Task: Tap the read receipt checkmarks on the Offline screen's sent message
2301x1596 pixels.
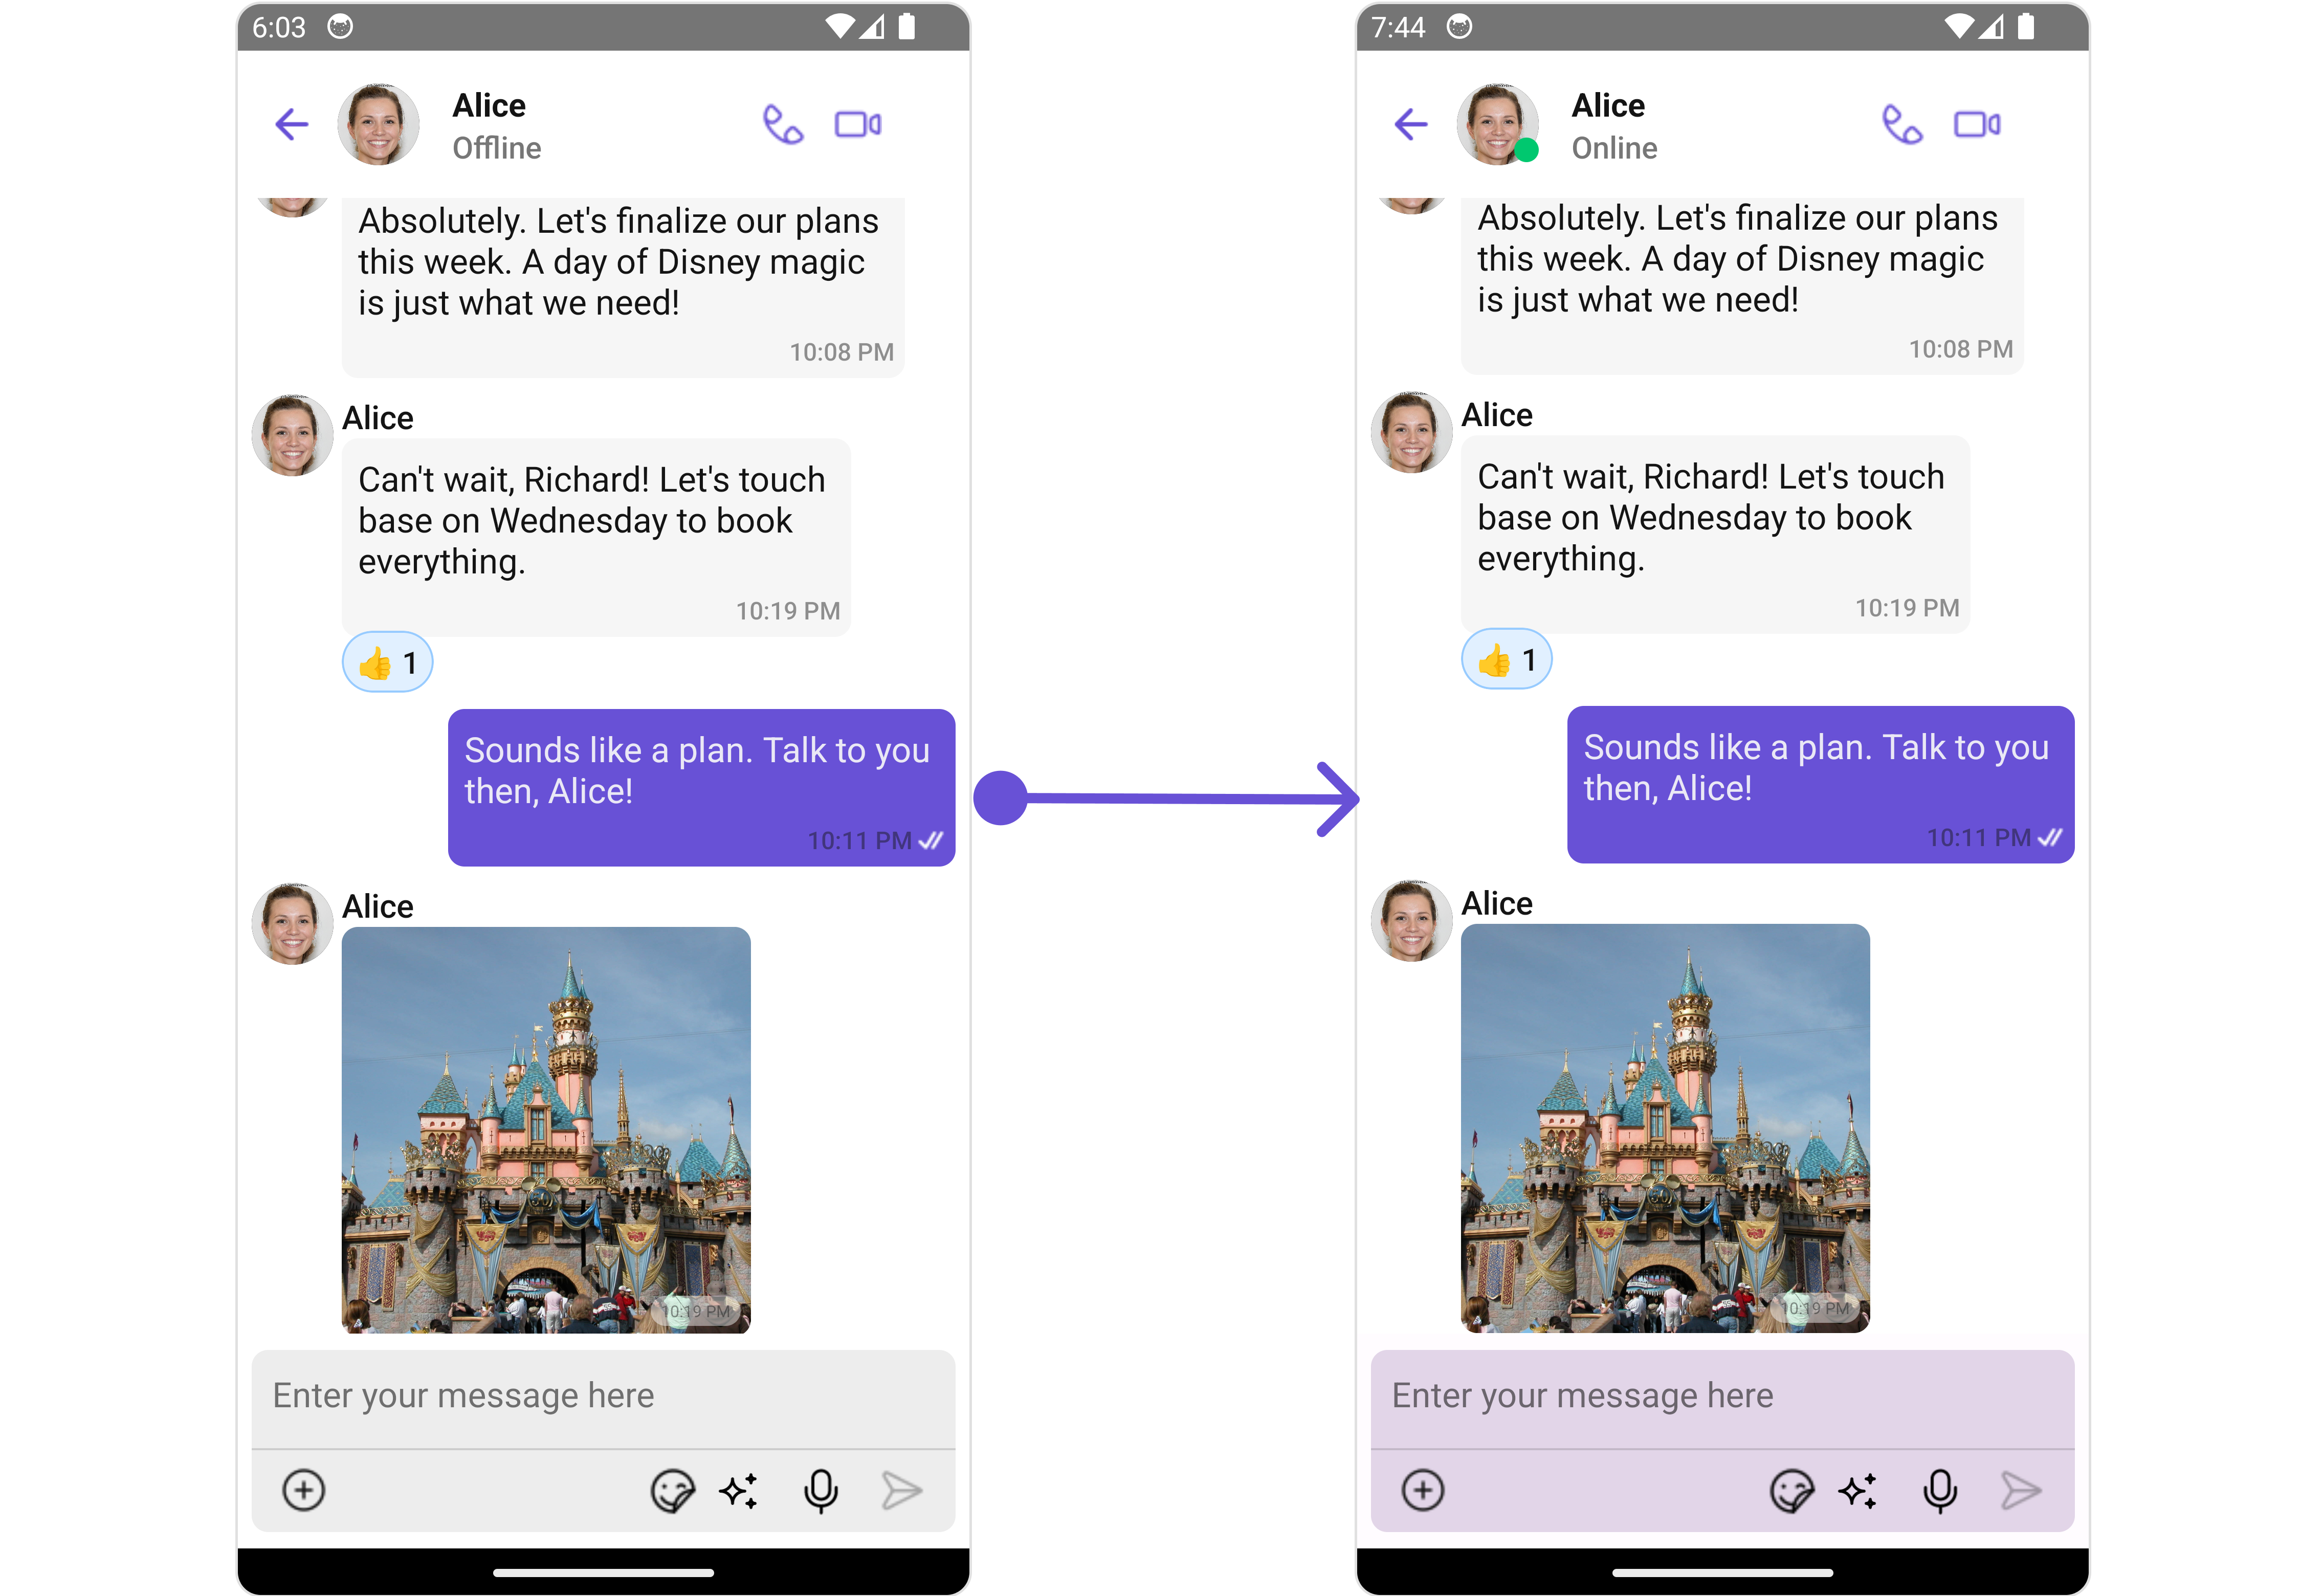Action: click(931, 840)
